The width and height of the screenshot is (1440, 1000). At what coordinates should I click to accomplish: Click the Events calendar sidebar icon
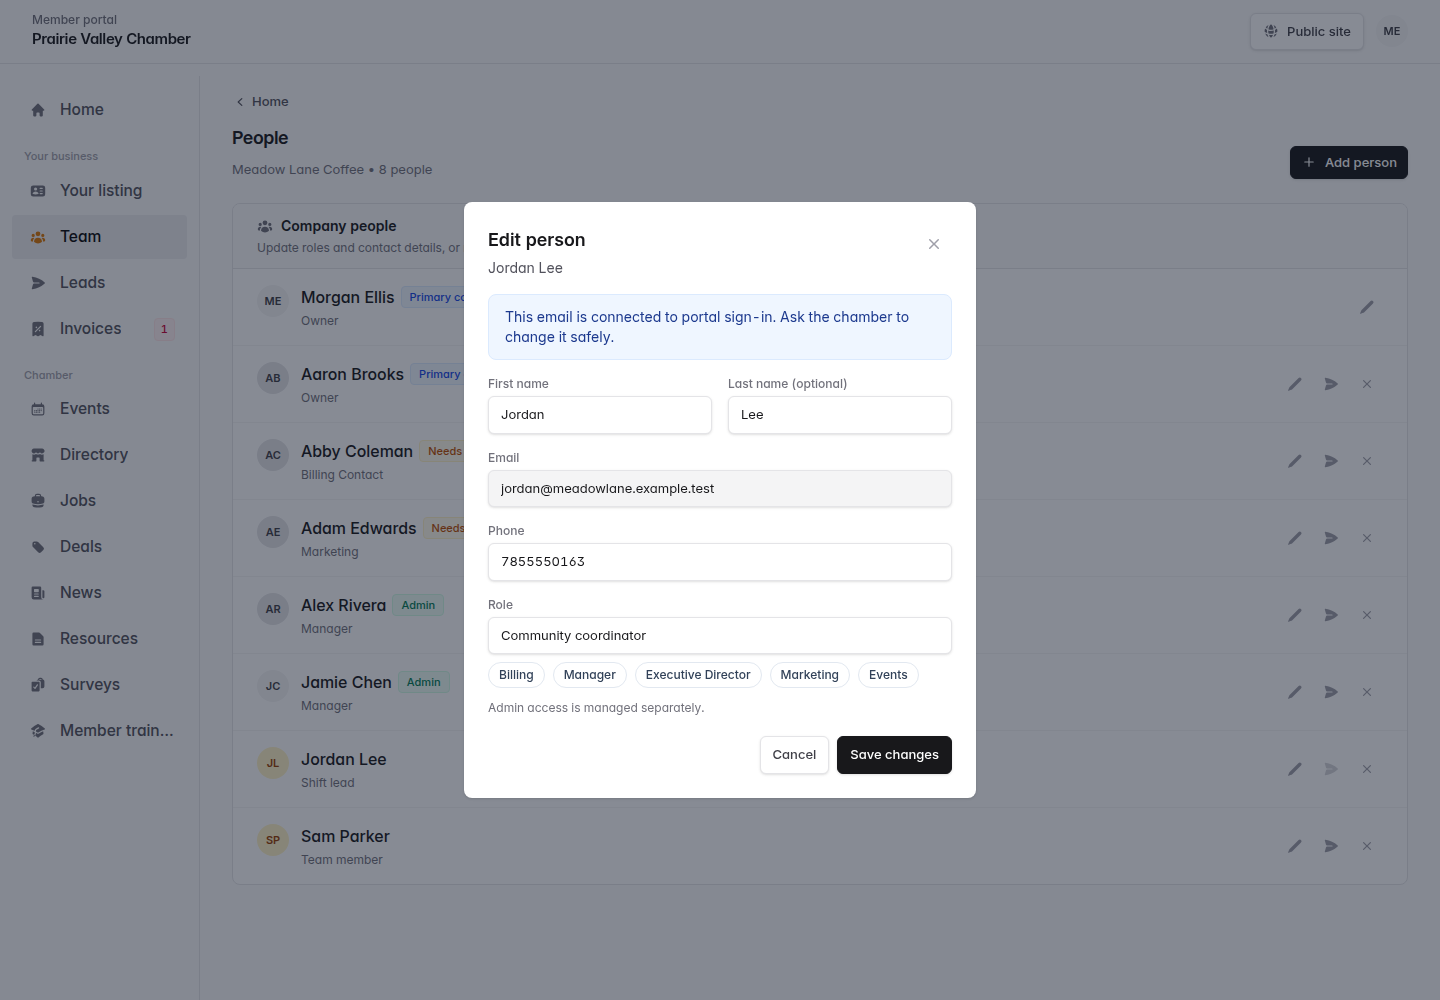click(38, 409)
